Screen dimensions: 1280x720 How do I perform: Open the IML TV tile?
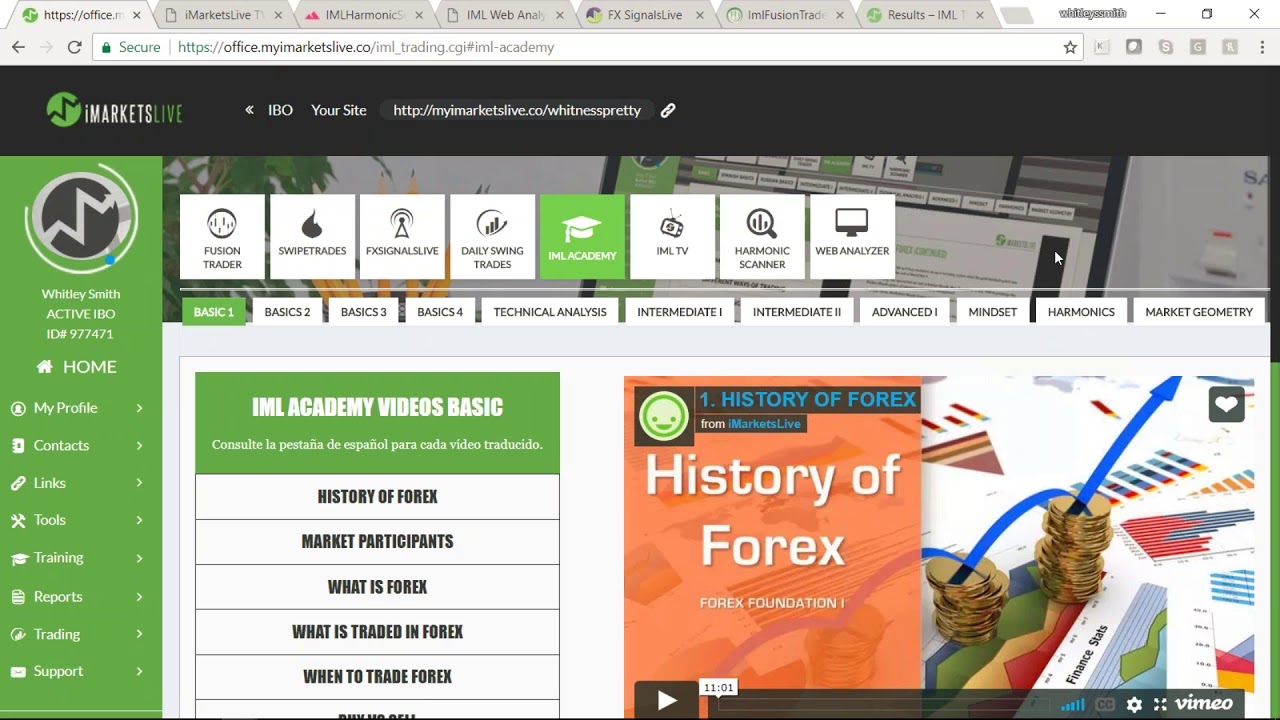click(x=672, y=237)
